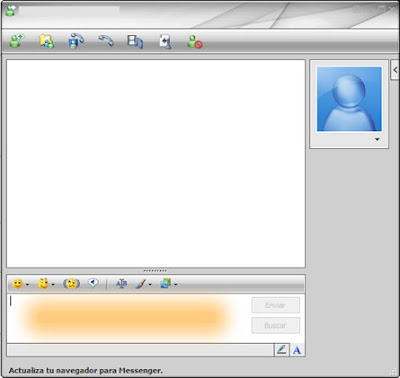The width and height of the screenshot is (400, 378).
Task: Open the 'Actualiza tu navegador para Messenger' link
Action: (x=86, y=370)
